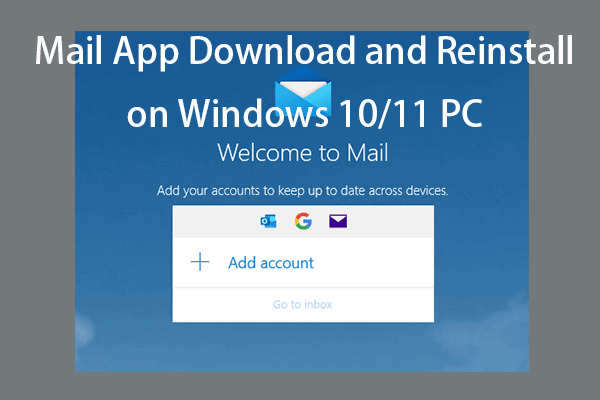Click the purple Yahoo mail envelope icon

pos(338,221)
